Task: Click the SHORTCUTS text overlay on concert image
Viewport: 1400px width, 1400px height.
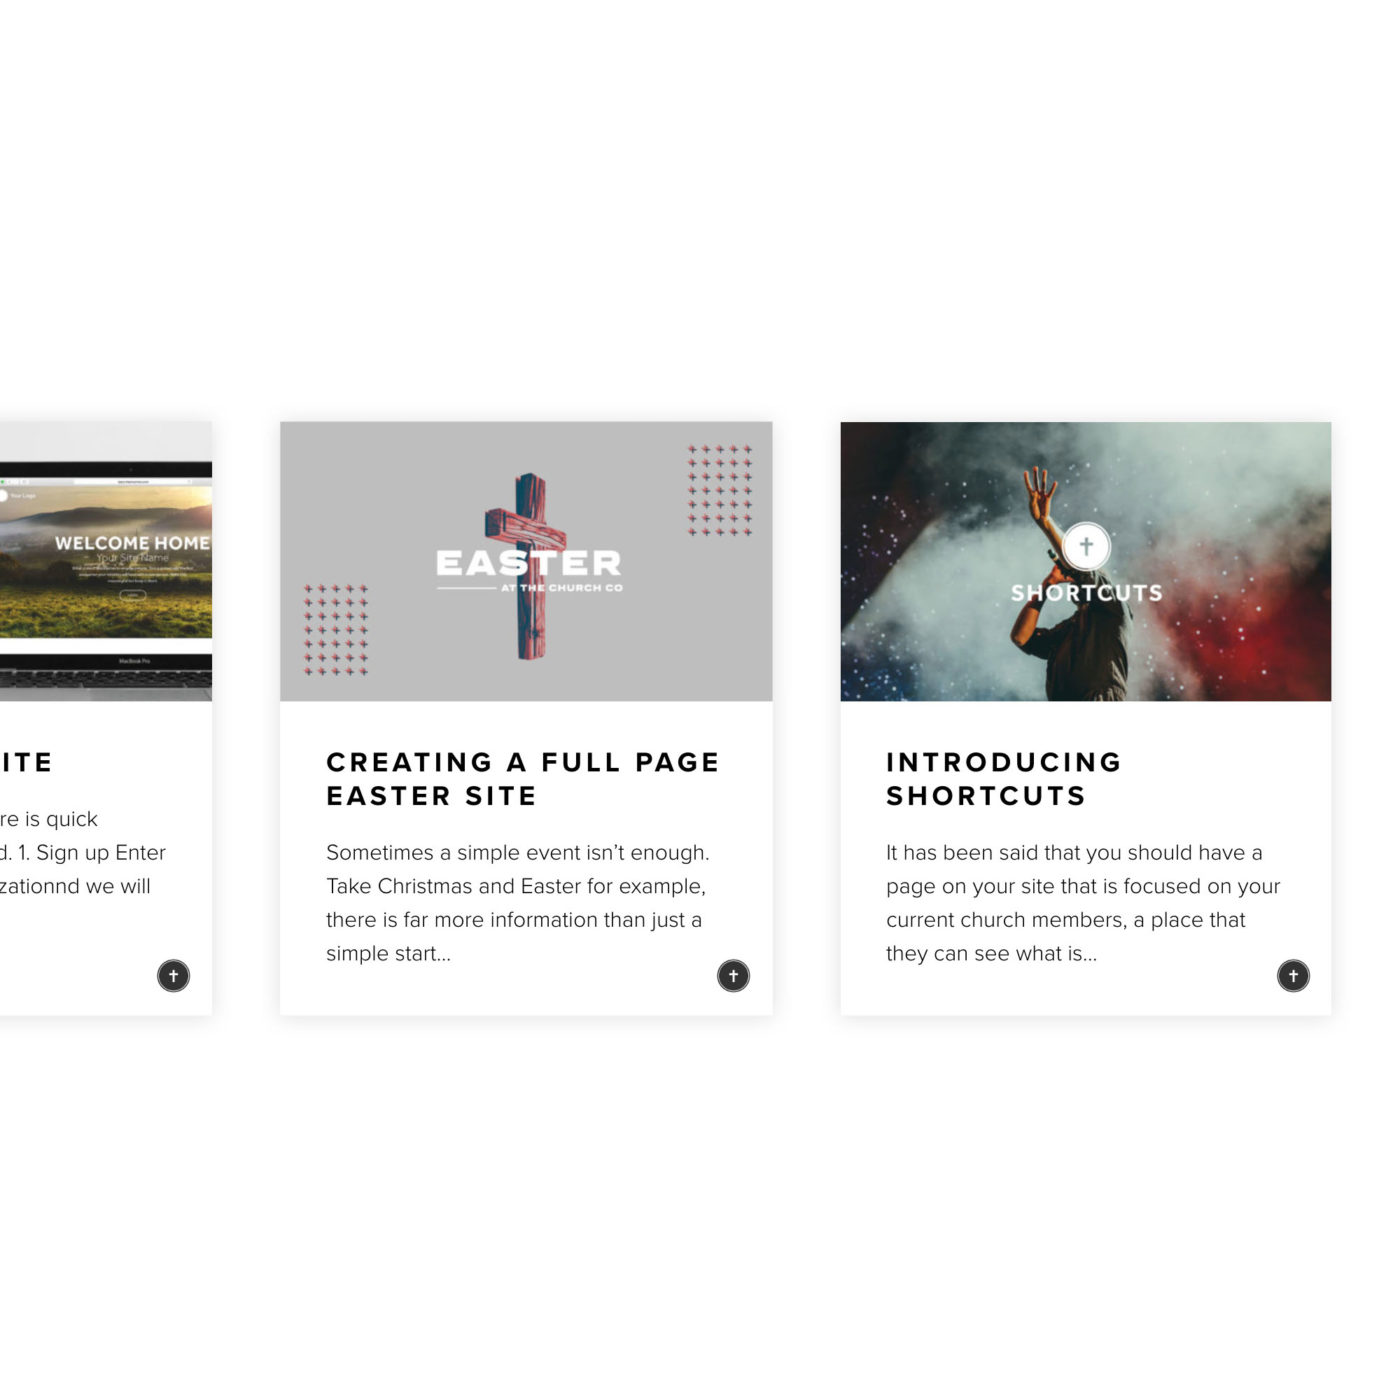Action: pyautogui.click(x=1087, y=593)
